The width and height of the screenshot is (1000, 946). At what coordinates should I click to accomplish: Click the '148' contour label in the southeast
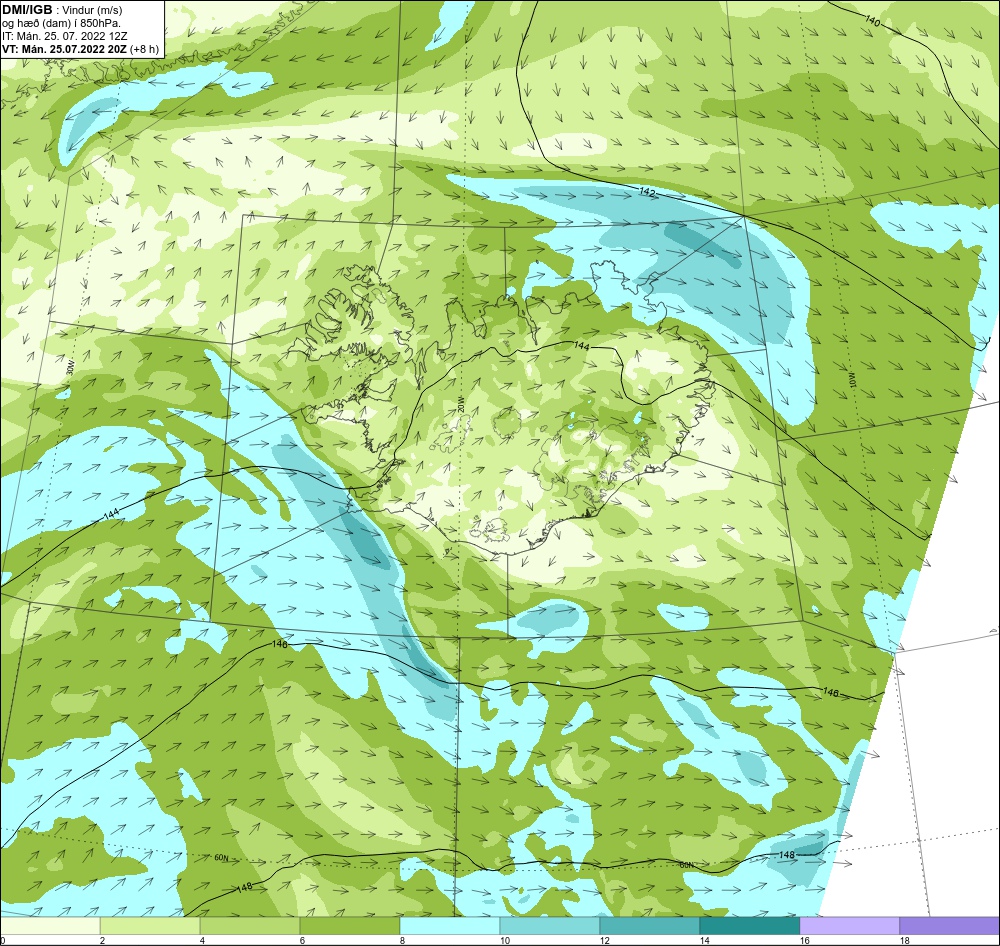tap(787, 855)
